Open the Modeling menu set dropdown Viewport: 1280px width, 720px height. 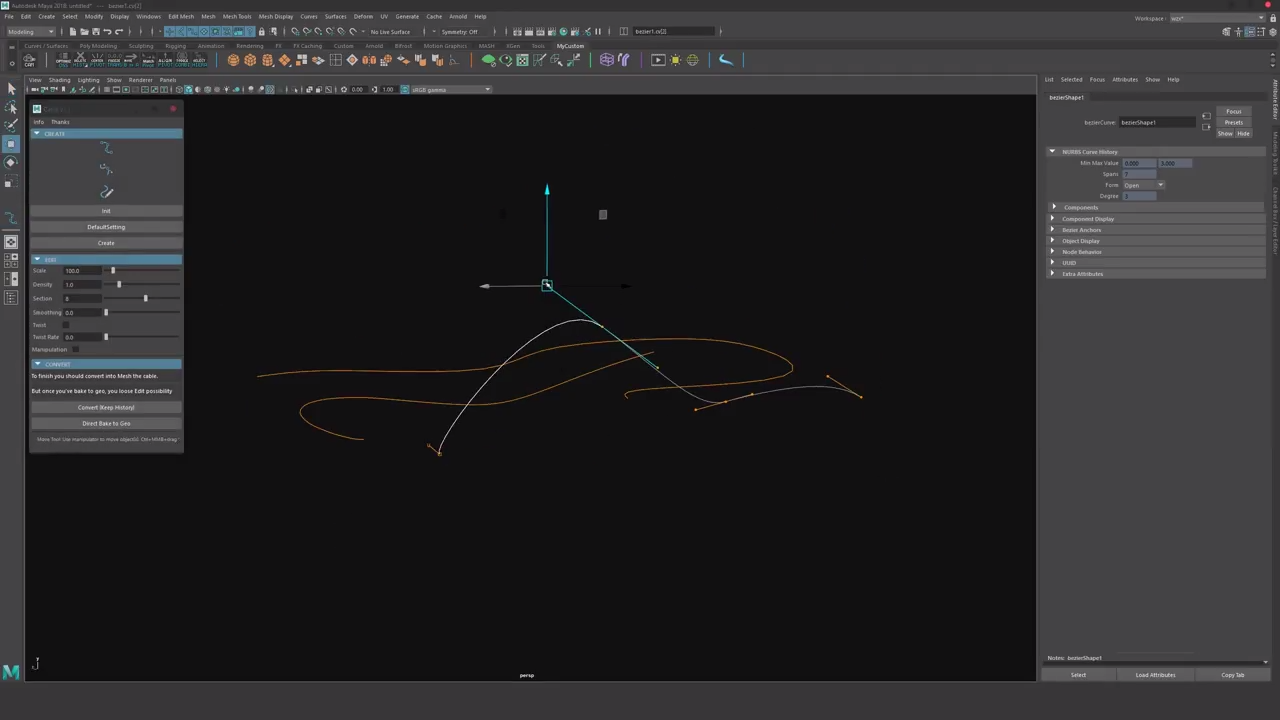coord(28,31)
